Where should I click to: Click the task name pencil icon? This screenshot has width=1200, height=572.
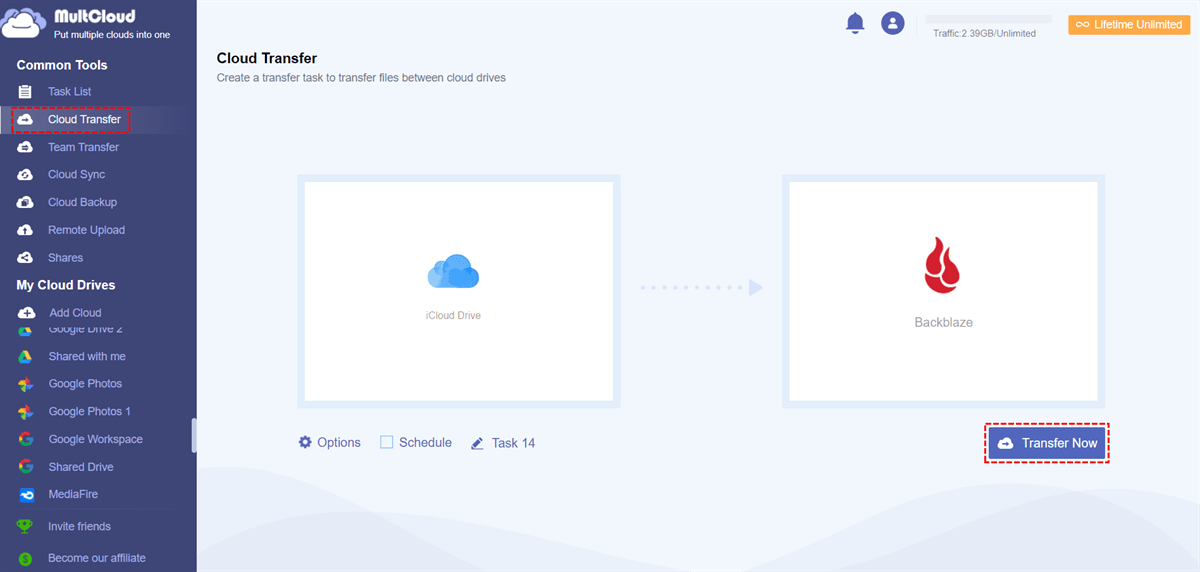click(x=477, y=443)
